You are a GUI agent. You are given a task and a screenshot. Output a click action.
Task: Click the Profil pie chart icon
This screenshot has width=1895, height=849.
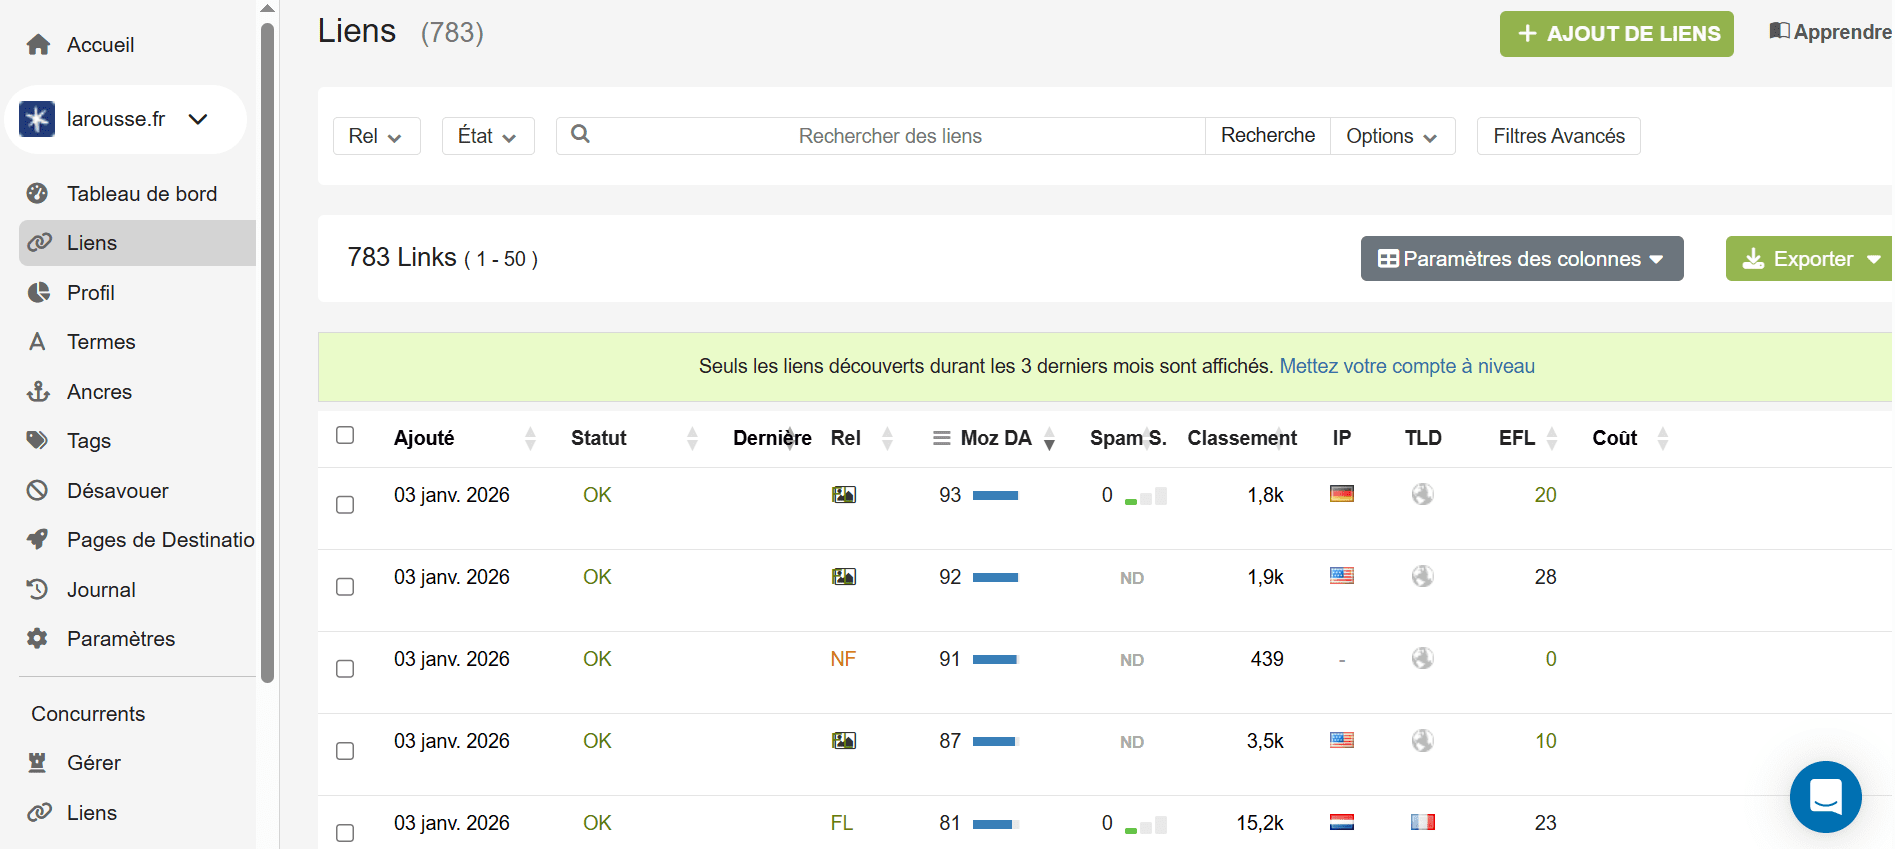38,293
